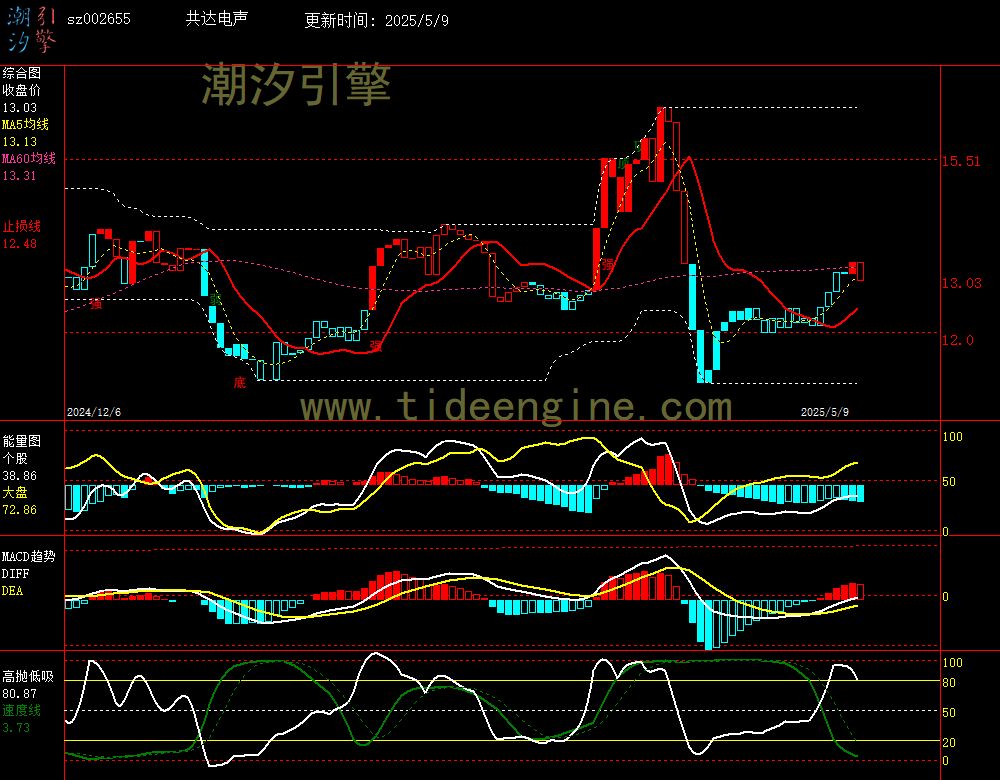This screenshot has height=780, width=1000.
Task: Click the 0 axis label of the MACD panel
Action: coord(945,597)
